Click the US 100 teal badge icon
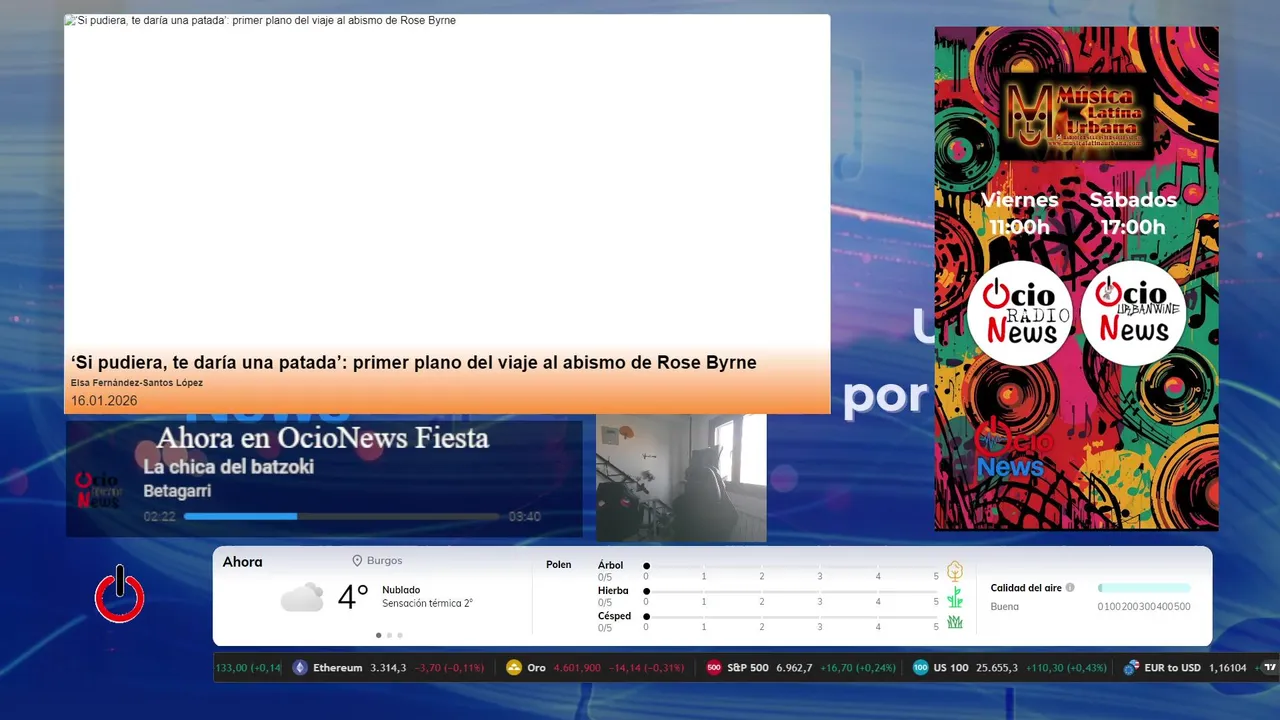Image resolution: width=1280 pixels, height=720 pixels. coord(921,668)
